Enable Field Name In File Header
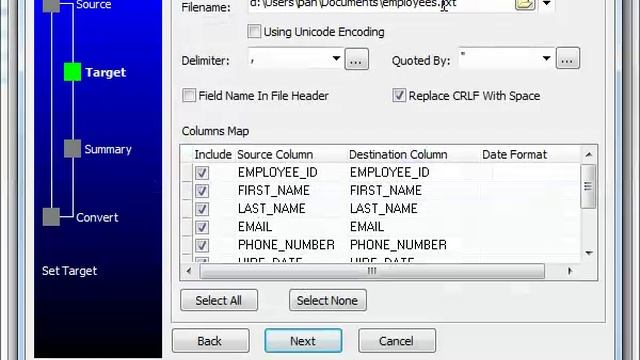This screenshot has width=640, height=360. [x=189, y=96]
